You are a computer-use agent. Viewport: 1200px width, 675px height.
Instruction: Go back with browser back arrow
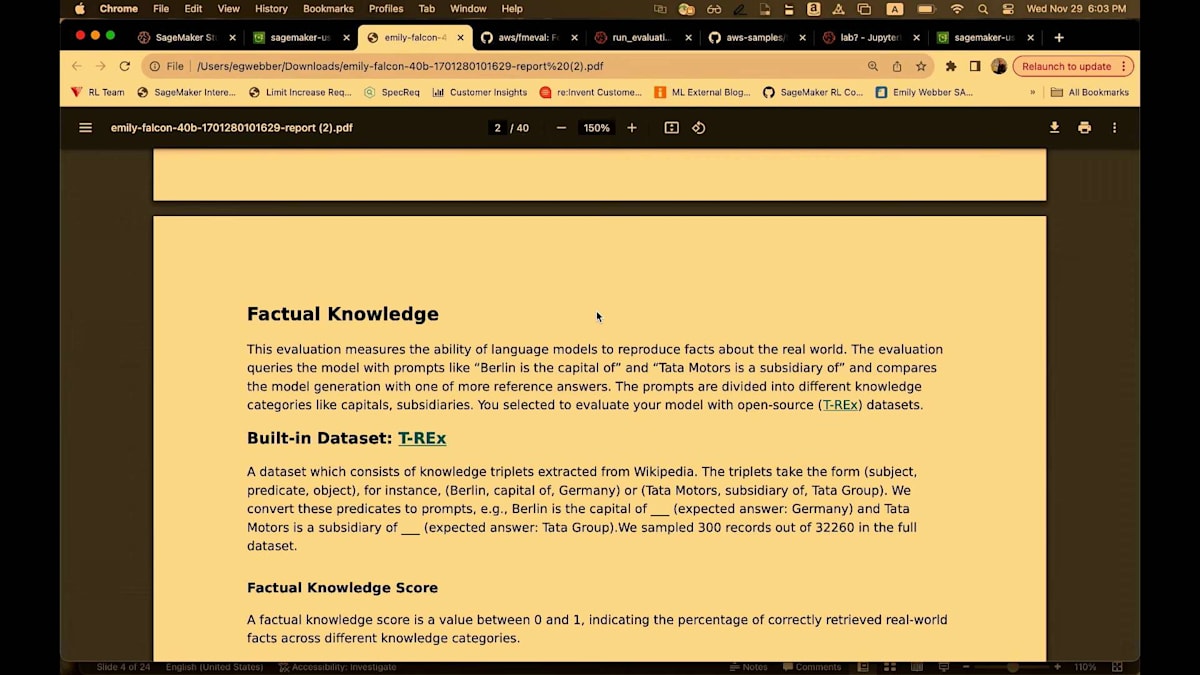click(77, 66)
